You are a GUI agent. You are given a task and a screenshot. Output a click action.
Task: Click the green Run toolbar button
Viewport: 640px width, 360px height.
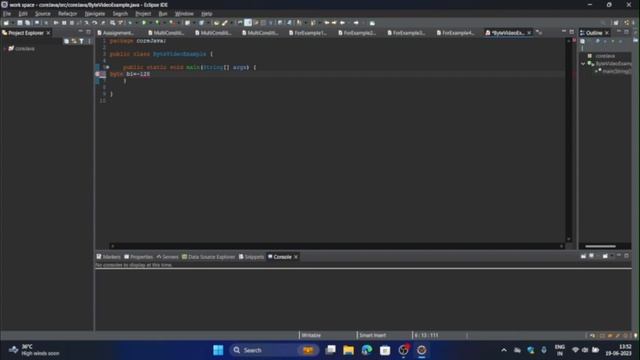144,23
